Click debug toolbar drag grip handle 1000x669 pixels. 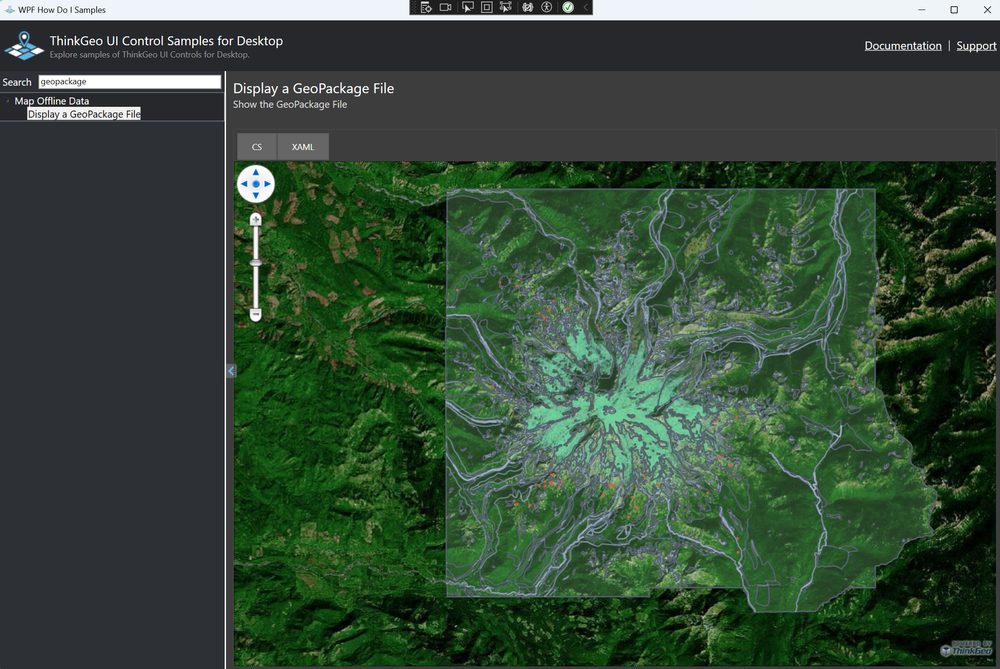click(414, 8)
